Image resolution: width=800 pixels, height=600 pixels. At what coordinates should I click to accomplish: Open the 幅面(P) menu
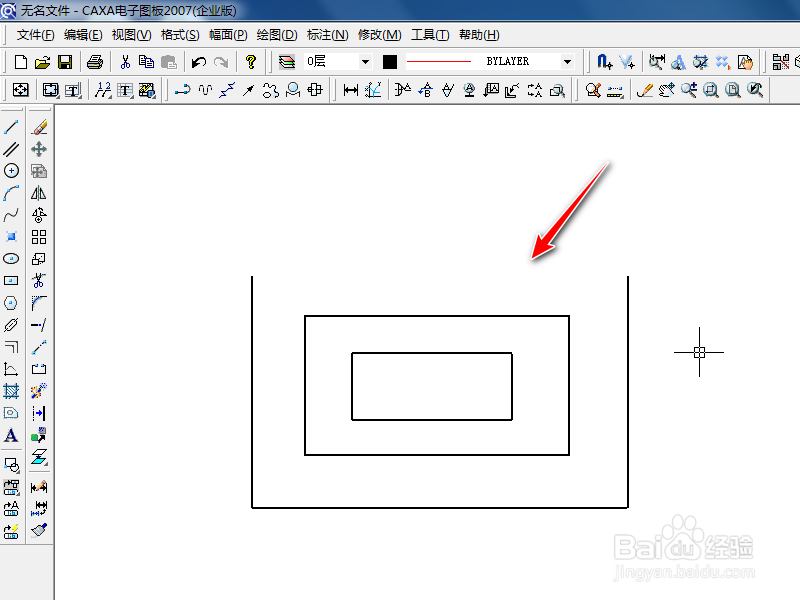click(x=228, y=35)
